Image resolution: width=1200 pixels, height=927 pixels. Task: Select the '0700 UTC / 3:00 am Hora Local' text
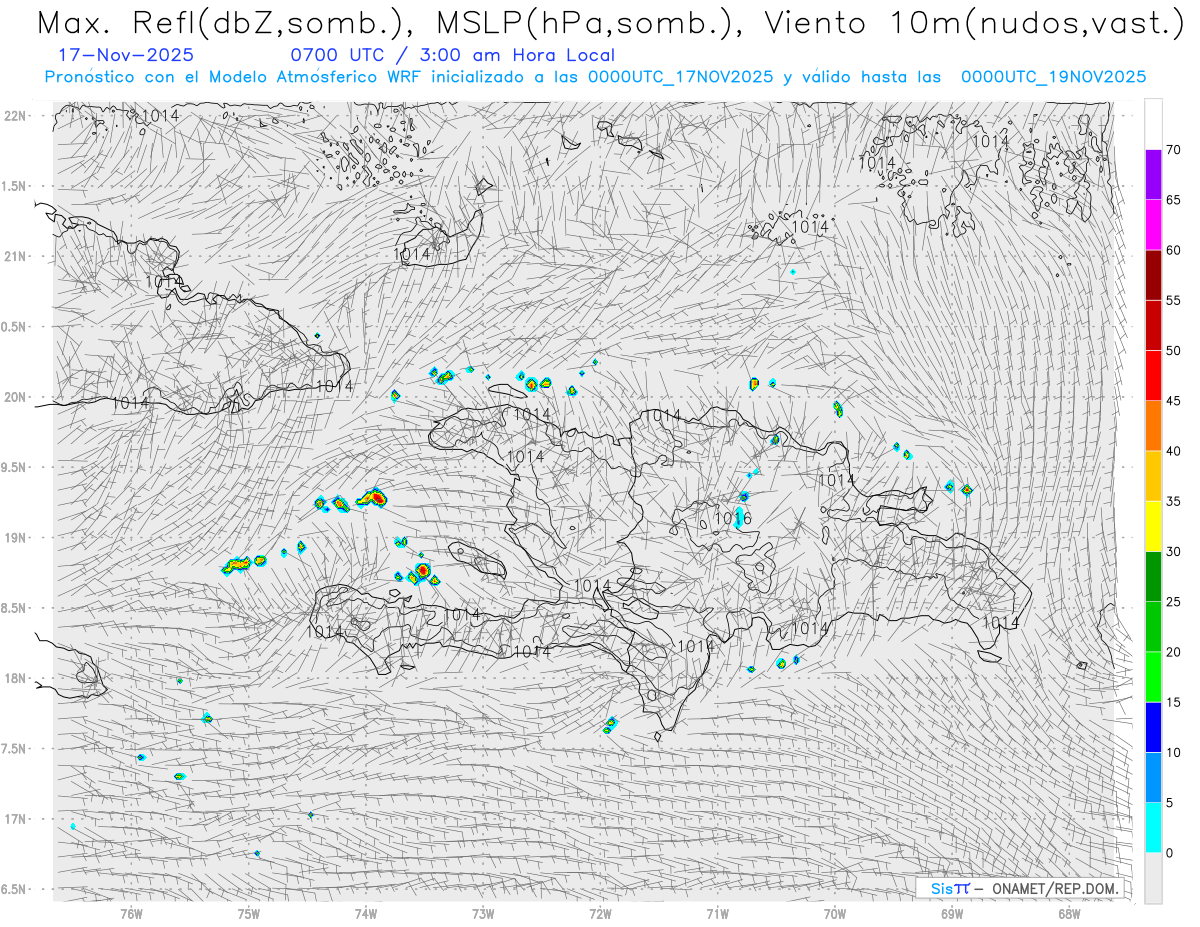click(452, 55)
